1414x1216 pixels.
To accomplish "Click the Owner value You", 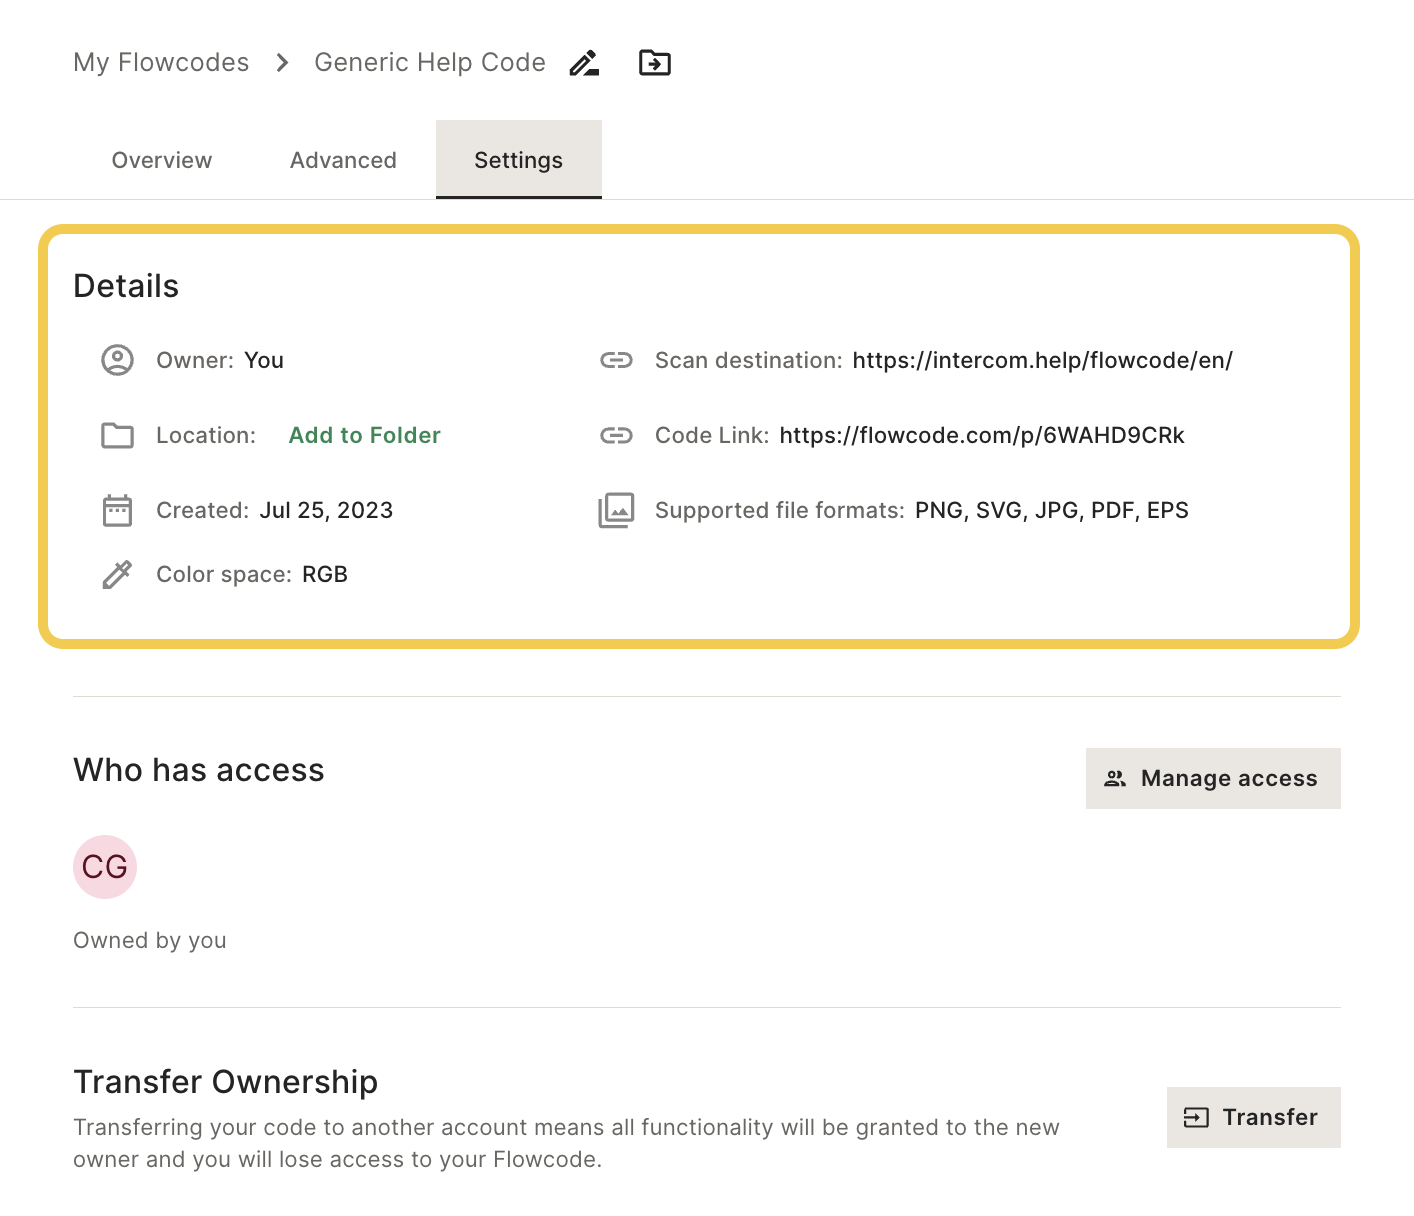I will [264, 360].
